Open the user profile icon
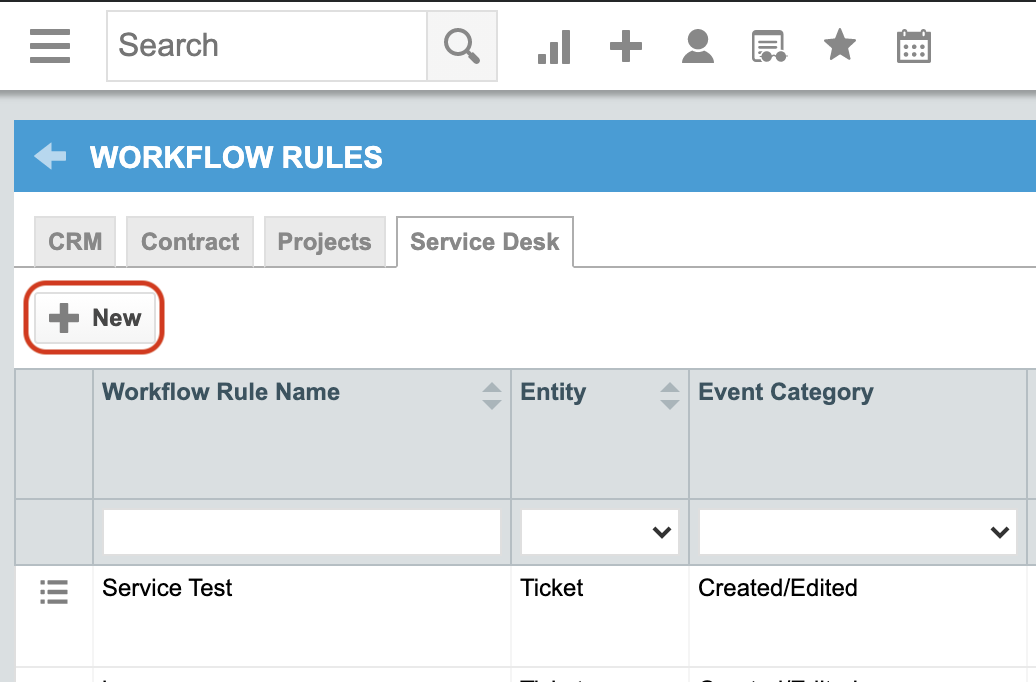This screenshot has width=1036, height=682. coord(698,46)
